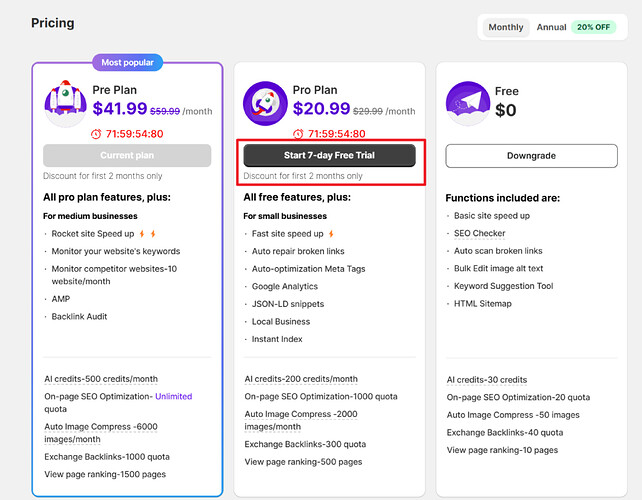Click the 20% OFF badge

click(594, 27)
